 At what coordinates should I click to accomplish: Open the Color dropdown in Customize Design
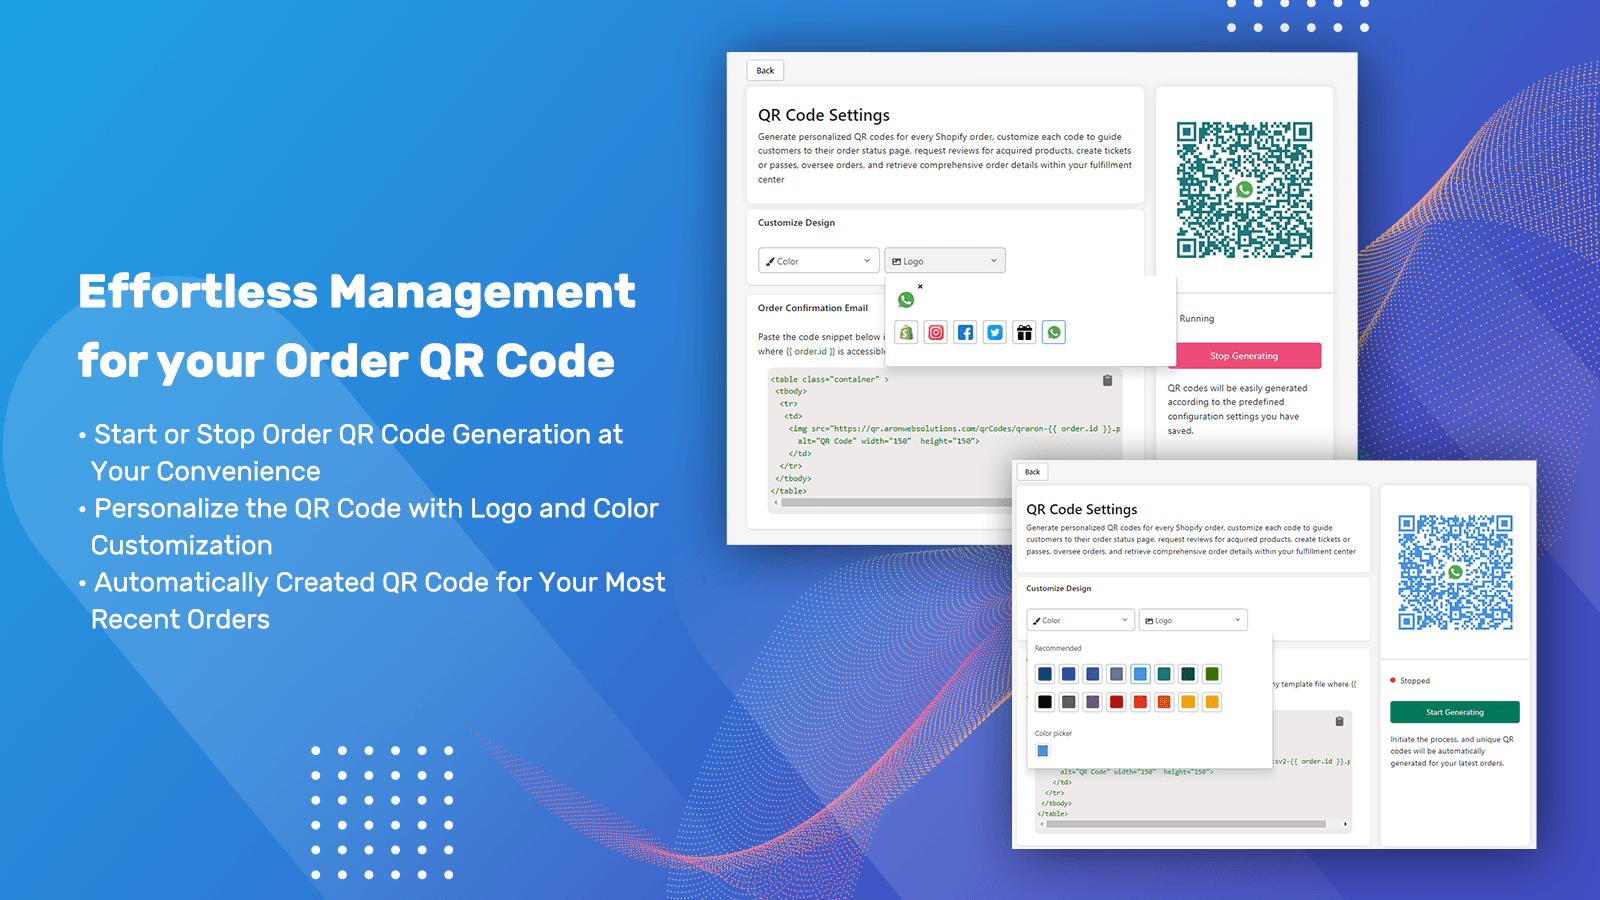click(x=818, y=260)
